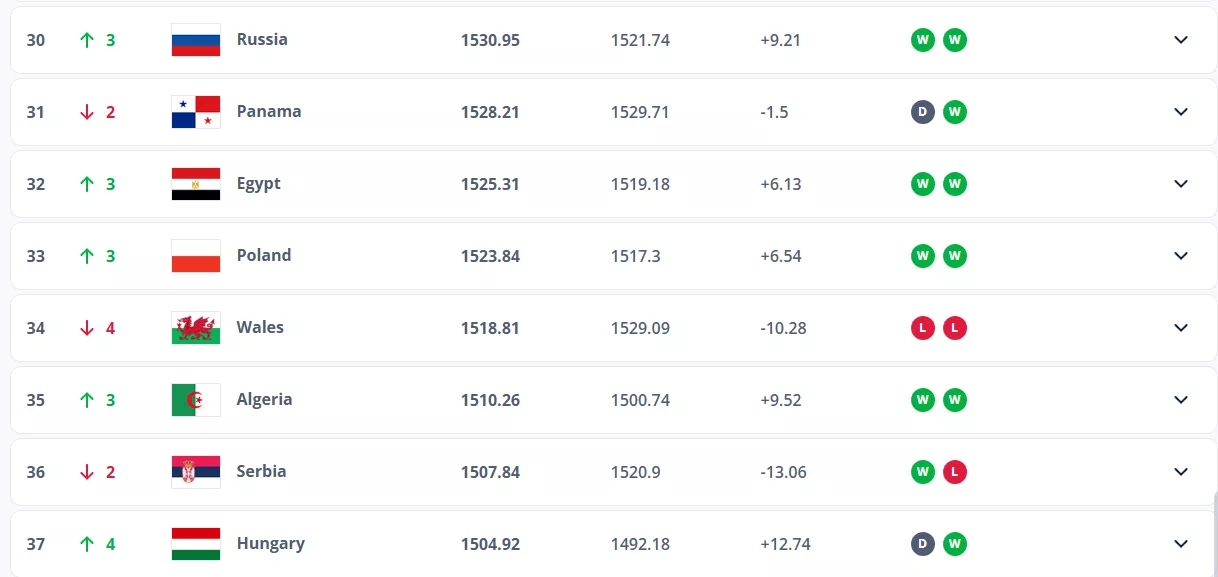The width and height of the screenshot is (1218, 577).
Task: Open the Algeria team name link
Action: [264, 400]
